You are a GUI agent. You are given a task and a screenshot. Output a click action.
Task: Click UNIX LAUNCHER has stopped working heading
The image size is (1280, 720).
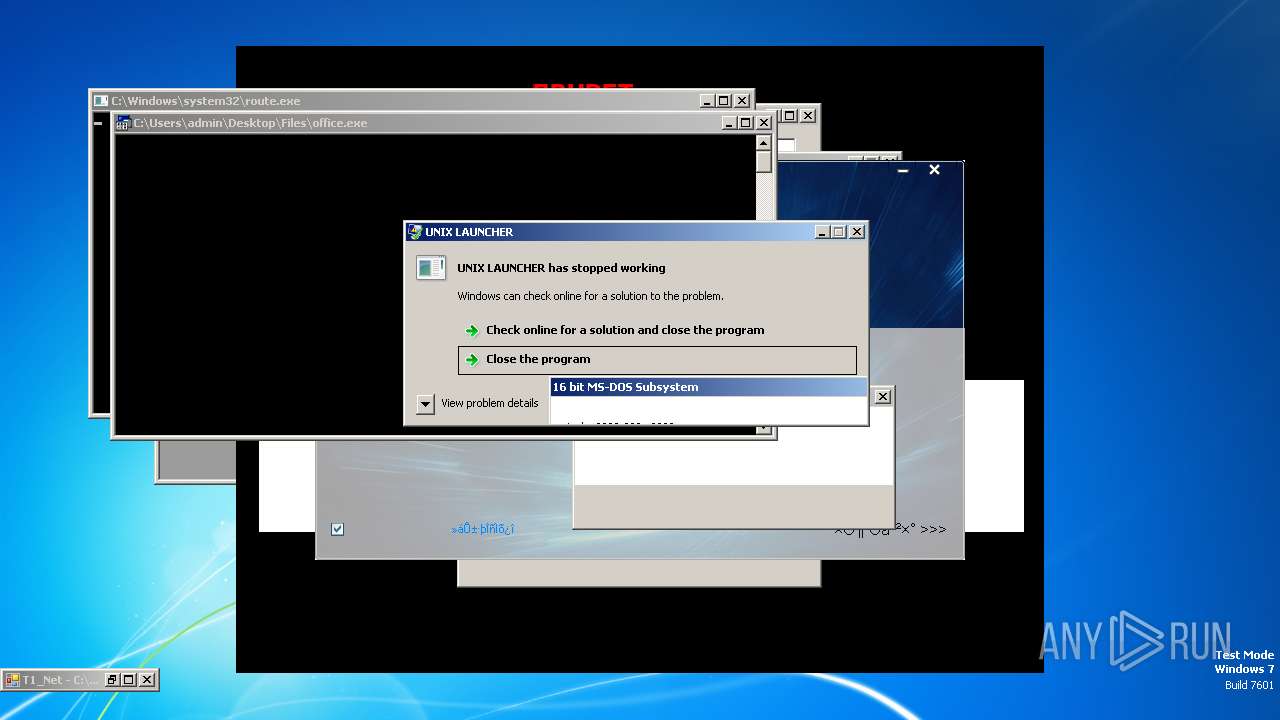[x=561, y=268]
